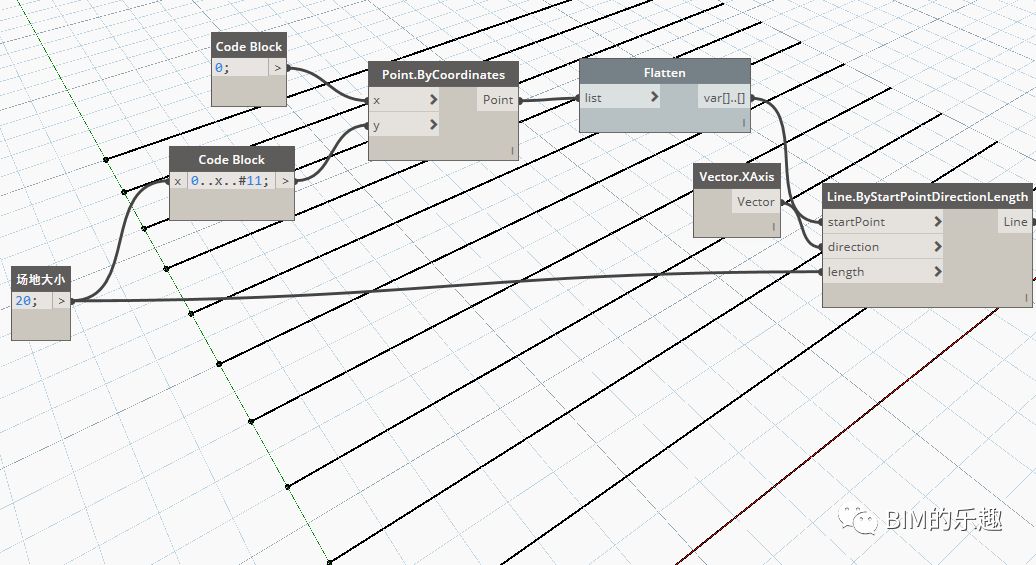
Task: Open the y port chevron on Point.ByCoordinates
Action: click(433, 124)
